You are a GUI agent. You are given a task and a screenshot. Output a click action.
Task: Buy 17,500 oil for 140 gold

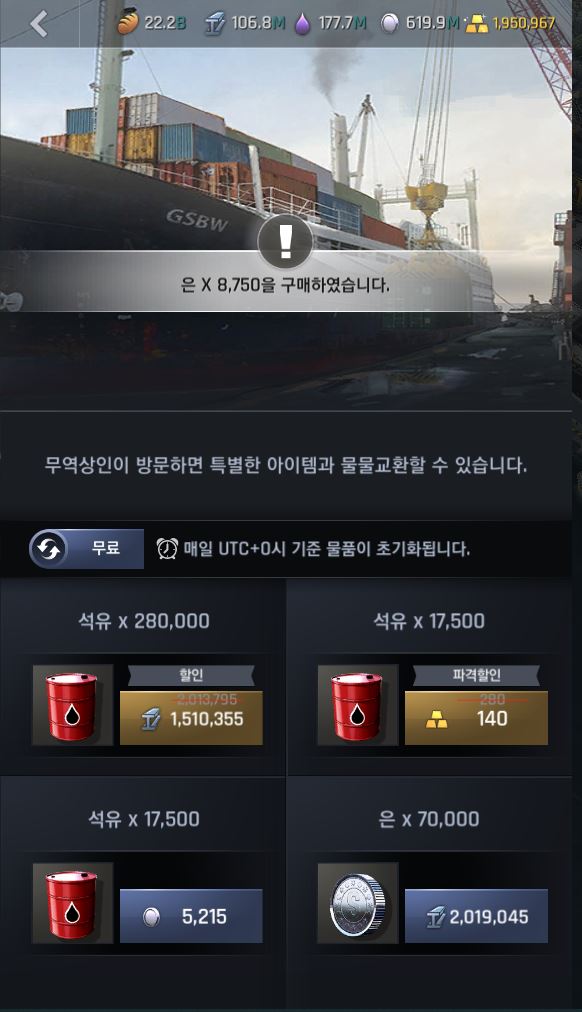tap(476, 718)
